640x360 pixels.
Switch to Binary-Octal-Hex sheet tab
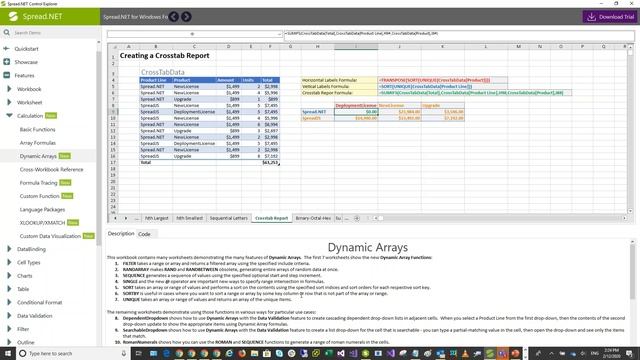click(x=313, y=218)
